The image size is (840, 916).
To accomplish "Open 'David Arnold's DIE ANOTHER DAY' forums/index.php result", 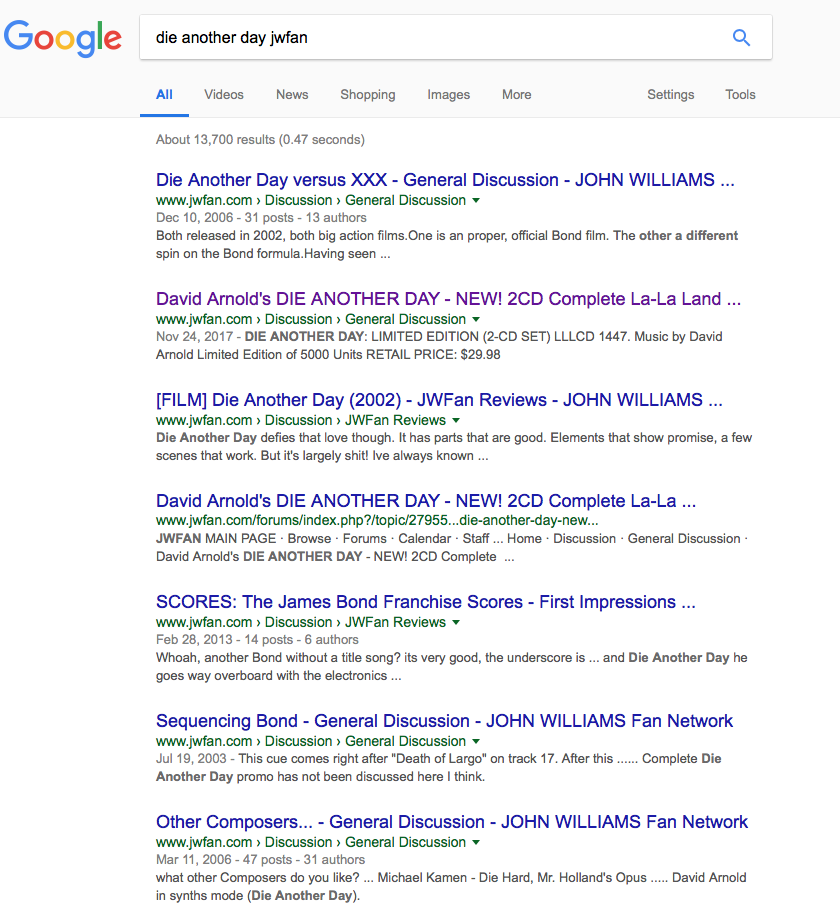I will [426, 501].
